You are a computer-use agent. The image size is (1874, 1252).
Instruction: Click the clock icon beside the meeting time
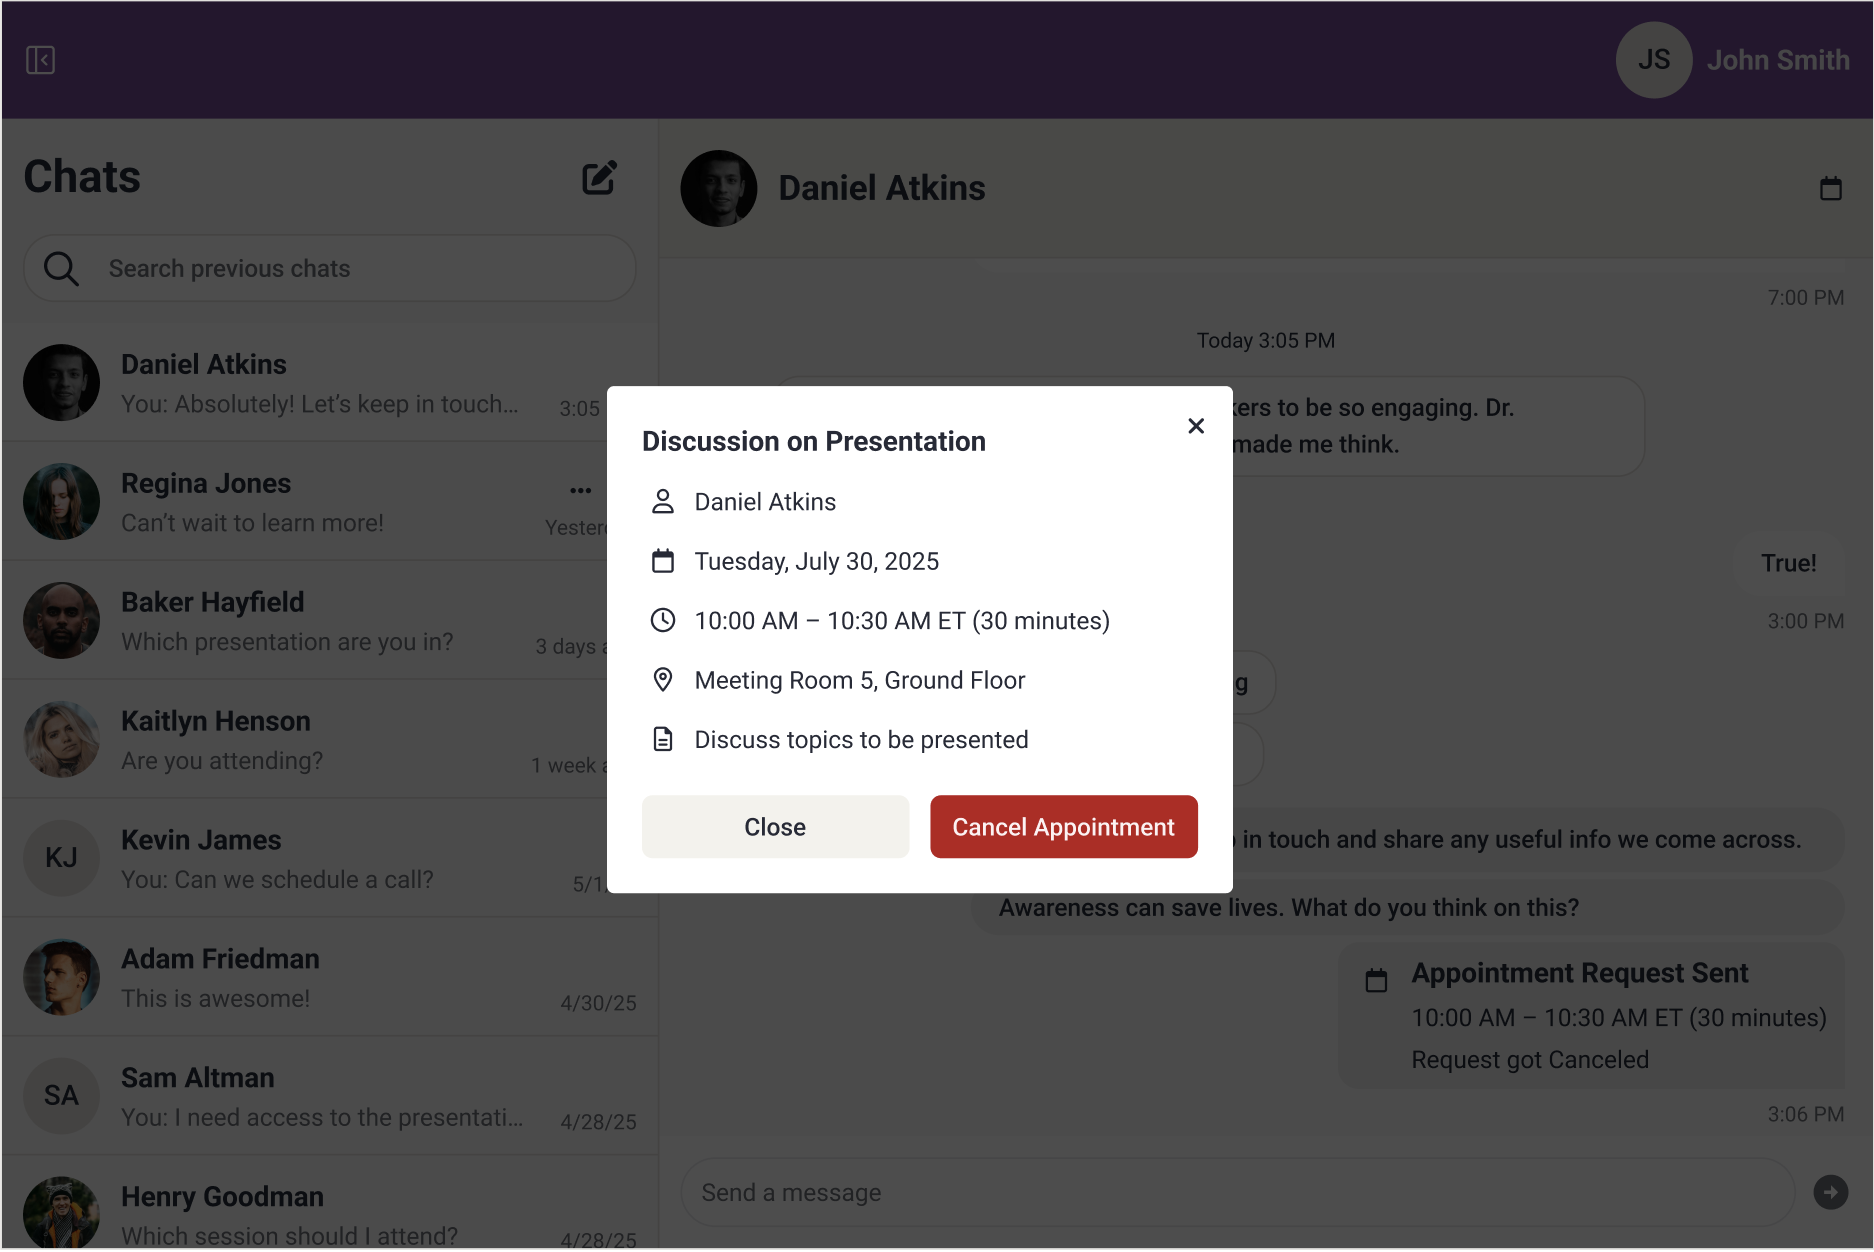coord(663,620)
